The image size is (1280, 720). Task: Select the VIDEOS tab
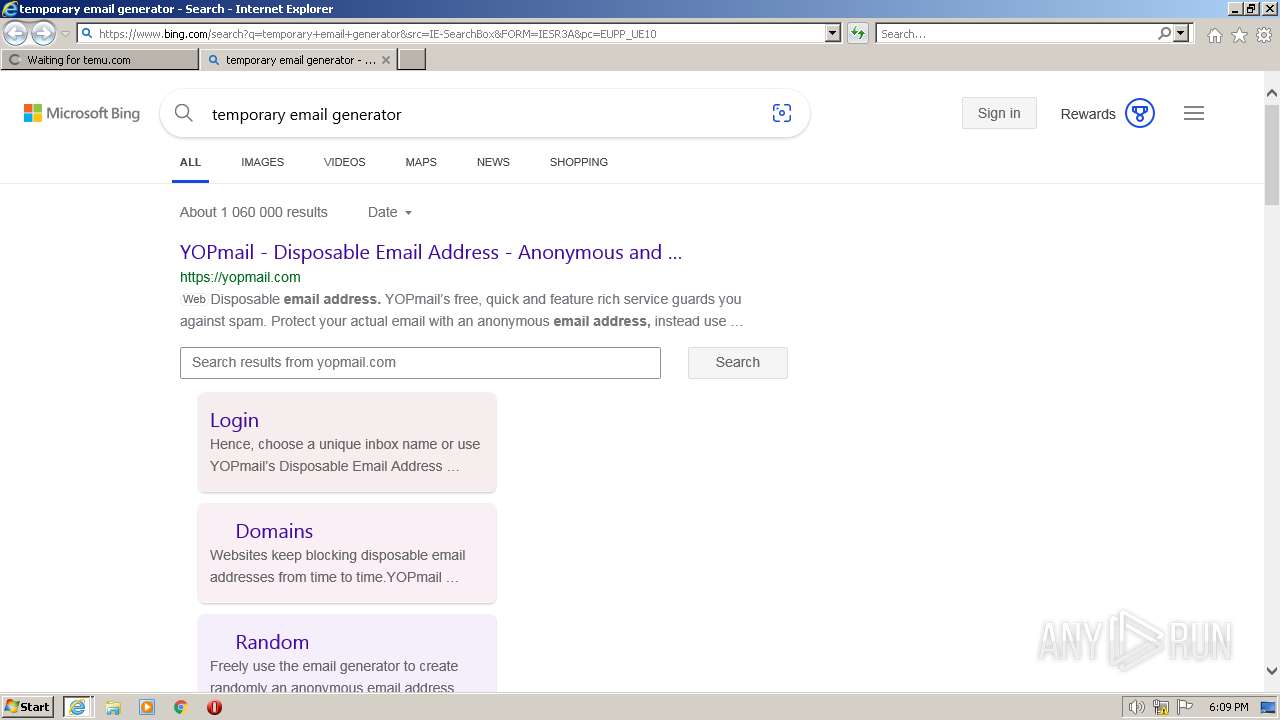coord(344,162)
